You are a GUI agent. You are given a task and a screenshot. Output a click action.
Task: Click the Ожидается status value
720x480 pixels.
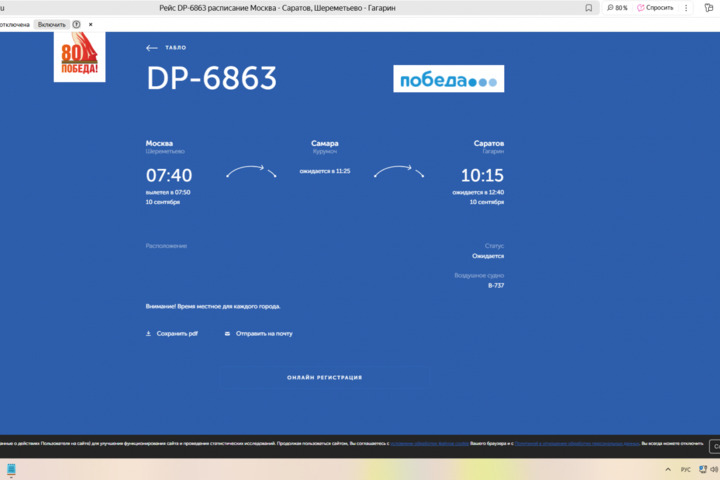[x=488, y=256]
